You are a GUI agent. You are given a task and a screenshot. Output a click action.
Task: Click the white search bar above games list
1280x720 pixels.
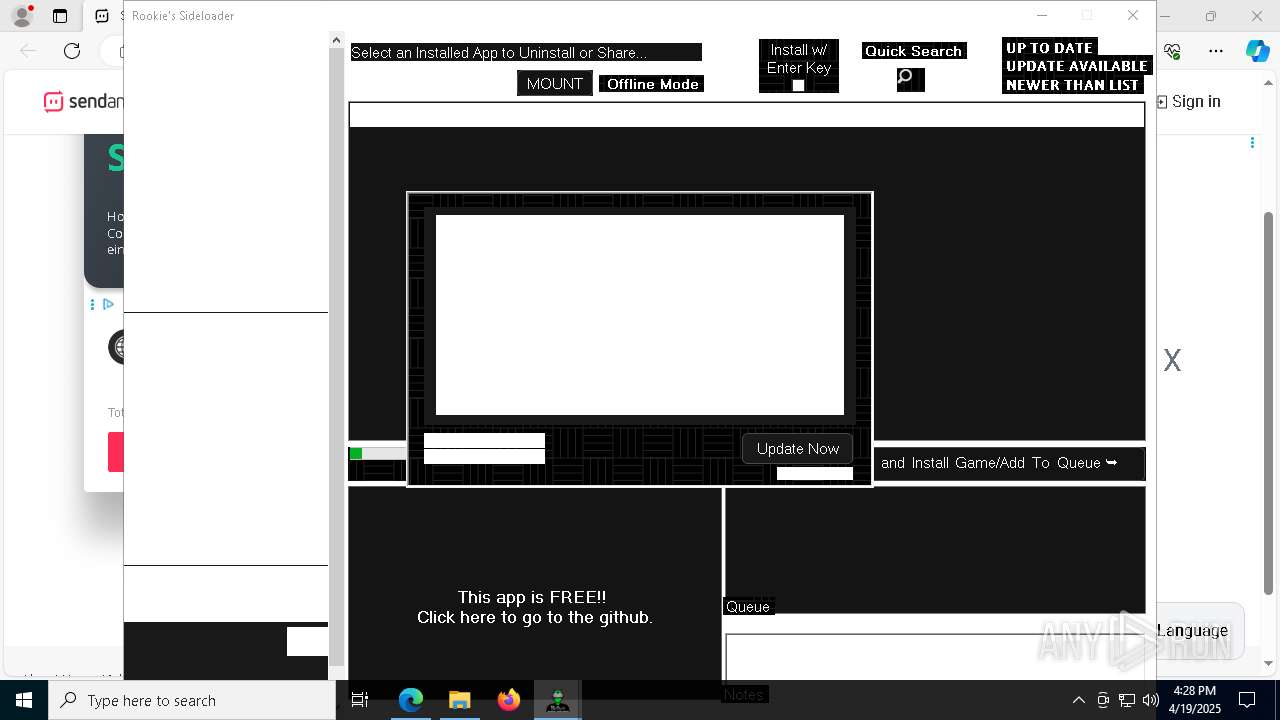746,115
